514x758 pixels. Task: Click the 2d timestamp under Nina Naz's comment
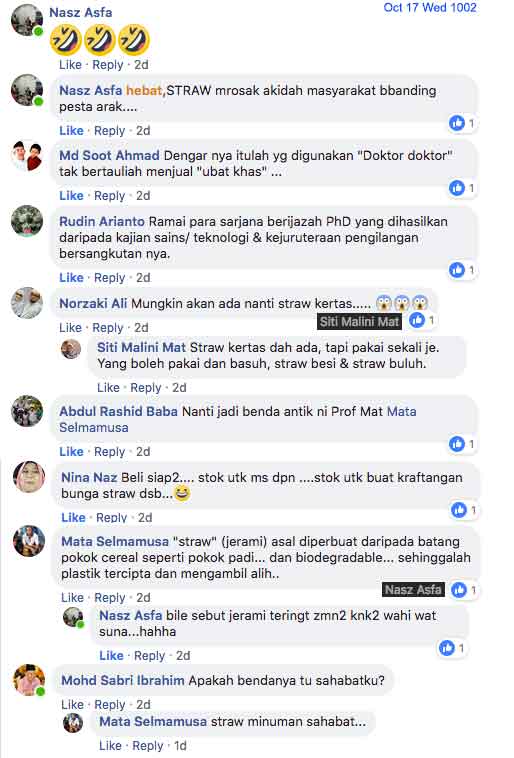145,517
